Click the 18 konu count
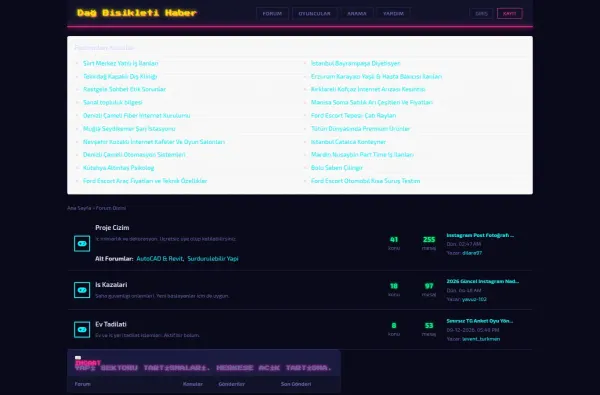Image resolution: width=600 pixels, height=395 pixels. pos(394,286)
